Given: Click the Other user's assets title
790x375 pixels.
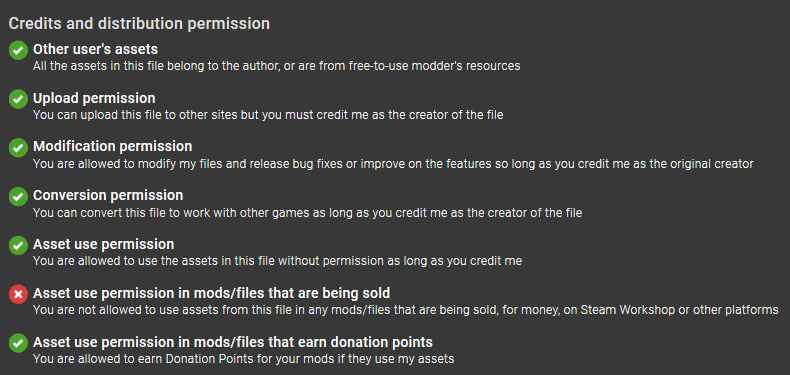Looking at the screenshot, I should point(96,49).
